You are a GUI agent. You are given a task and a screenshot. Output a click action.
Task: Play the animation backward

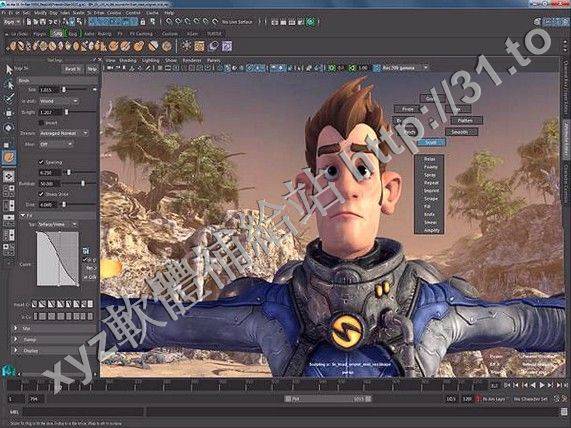click(x=533, y=385)
